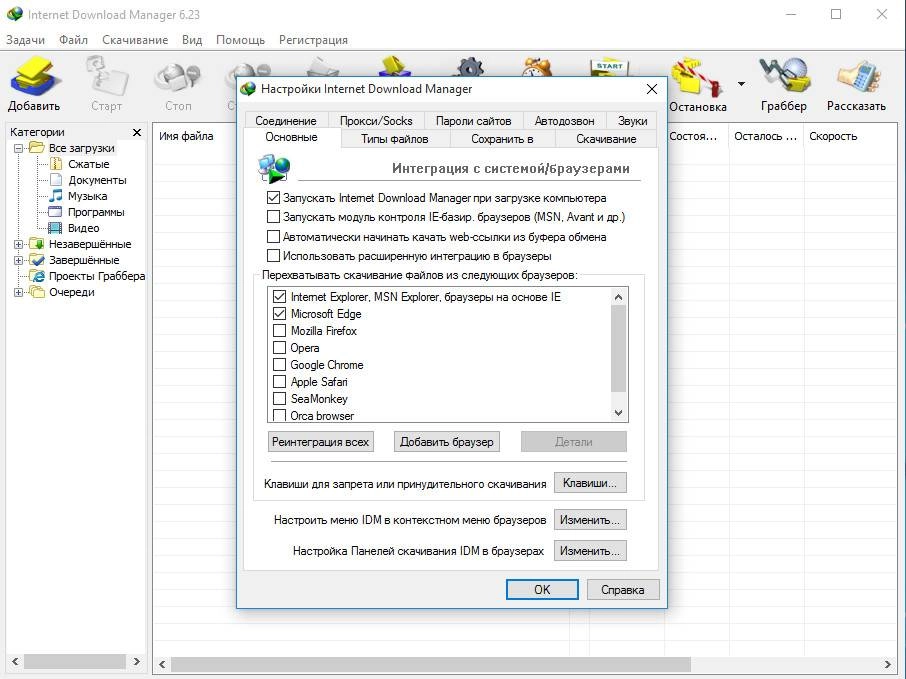The width and height of the screenshot is (906, 679).
Task: Click the Стоп toolbar icon
Action: (177, 84)
